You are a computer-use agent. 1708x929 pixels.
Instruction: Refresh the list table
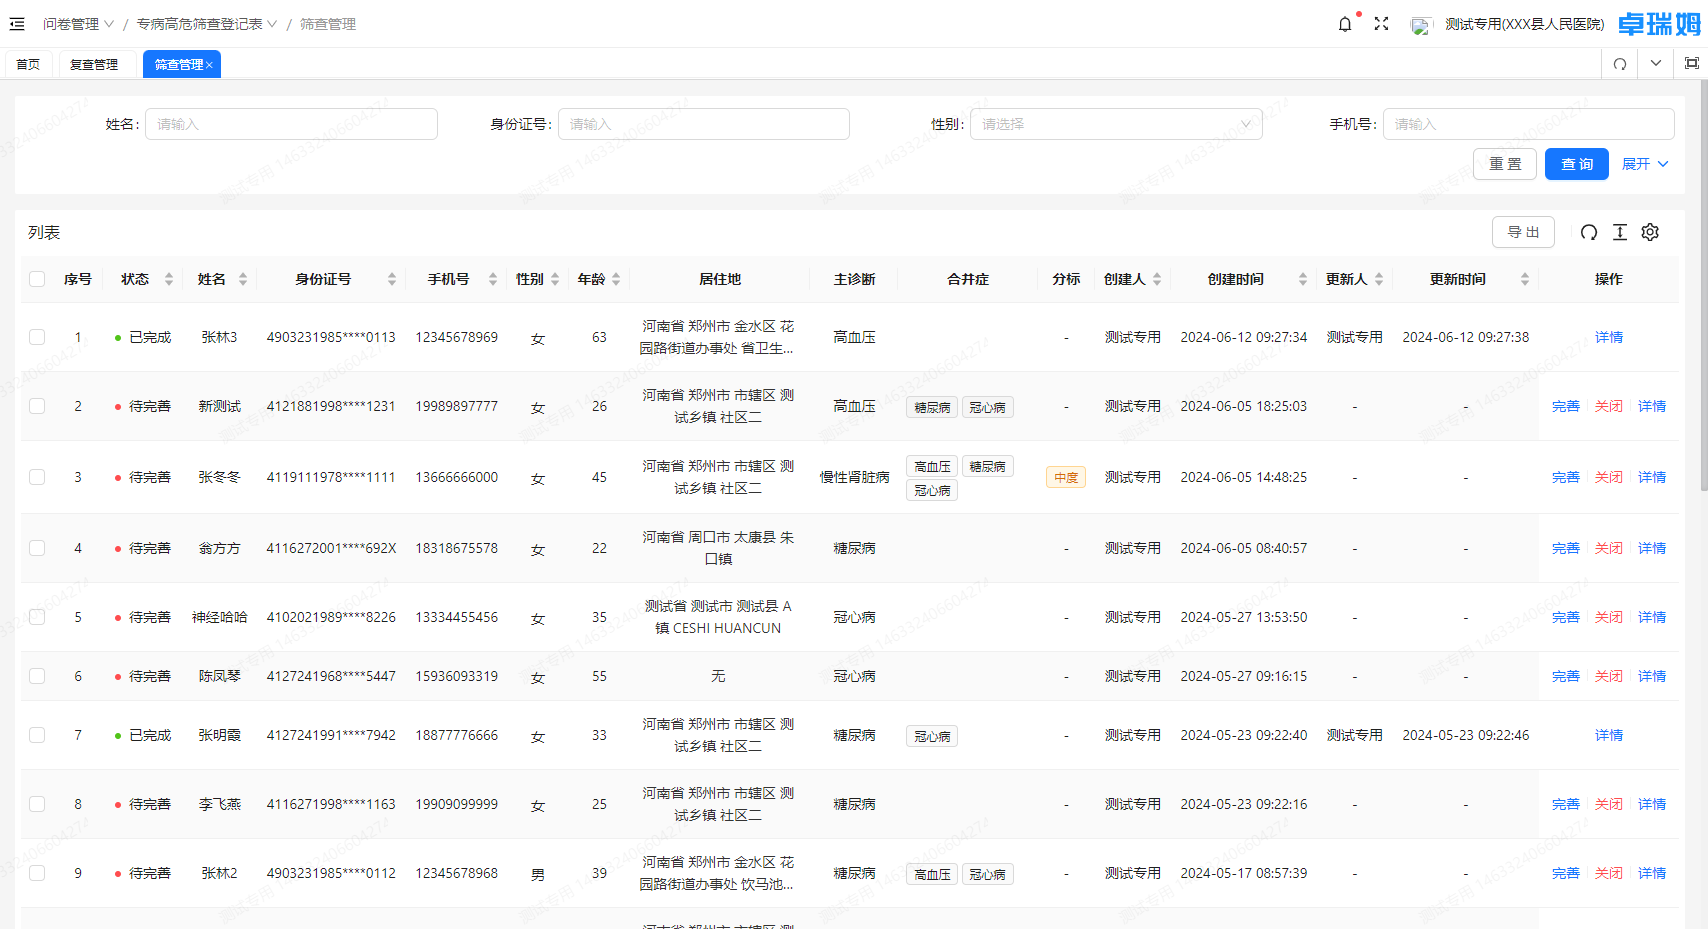(x=1589, y=232)
